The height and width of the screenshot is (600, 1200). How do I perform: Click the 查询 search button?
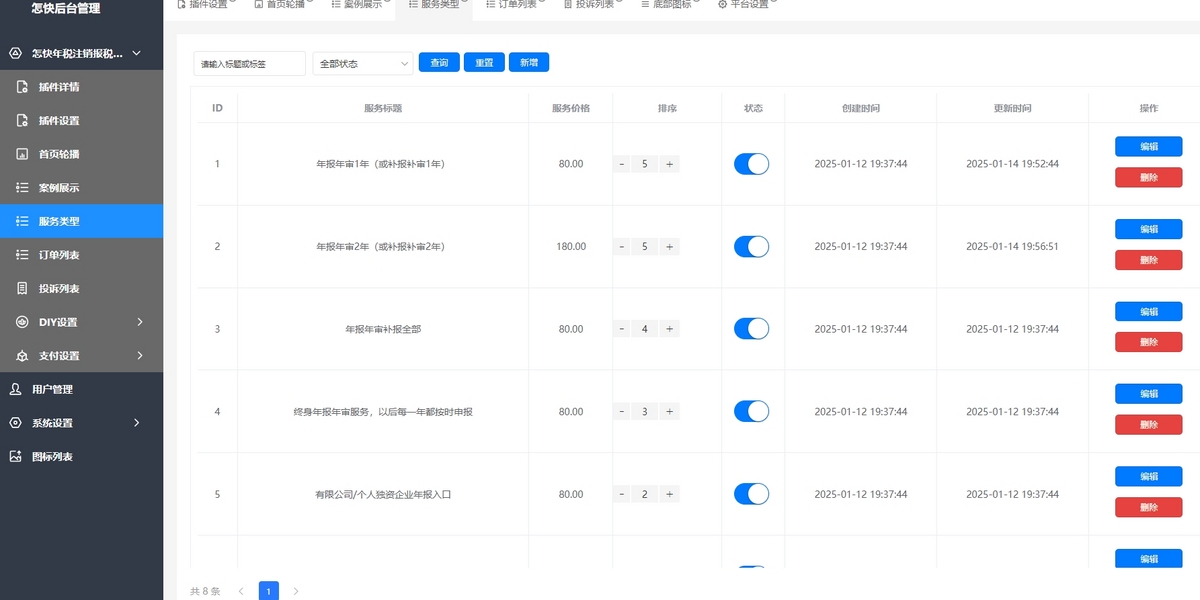coord(439,63)
